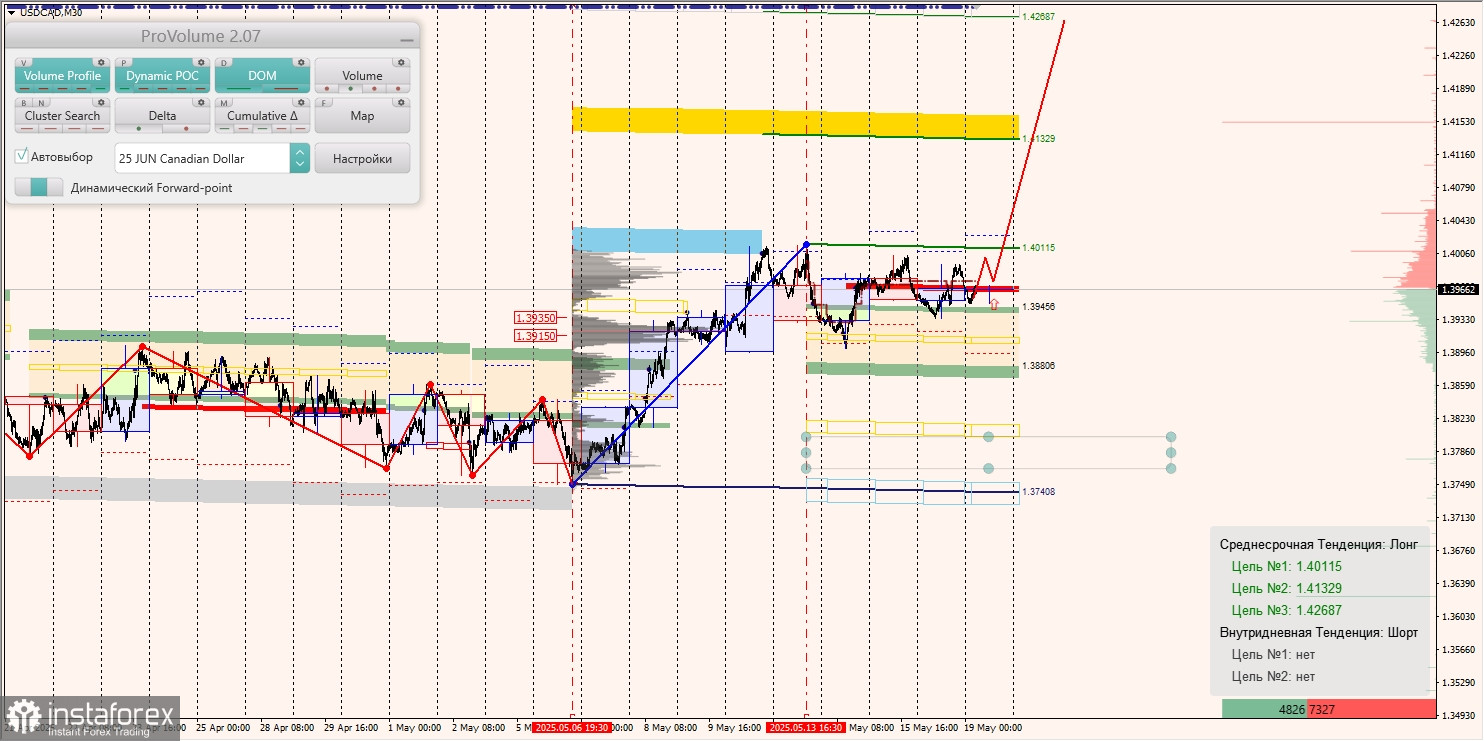Enable the Map indicator

[362, 115]
